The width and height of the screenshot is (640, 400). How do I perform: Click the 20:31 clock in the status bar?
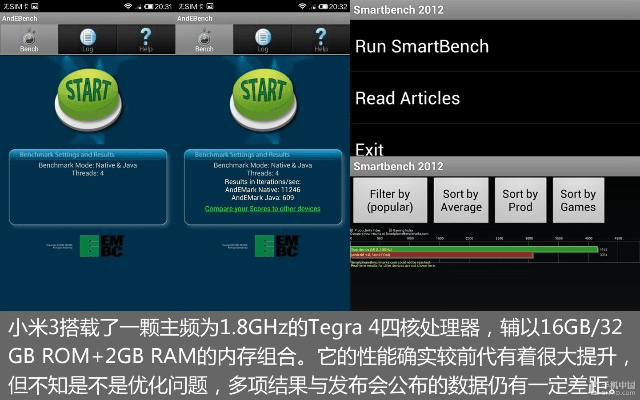[x=163, y=7]
